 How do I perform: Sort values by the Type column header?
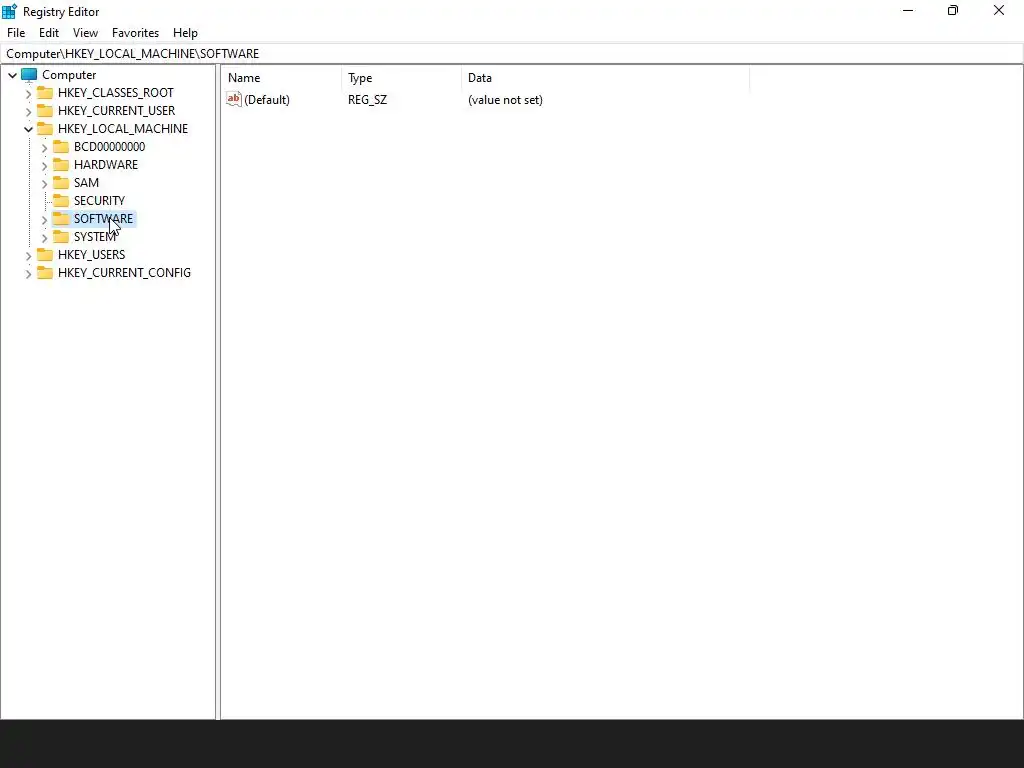(402, 78)
